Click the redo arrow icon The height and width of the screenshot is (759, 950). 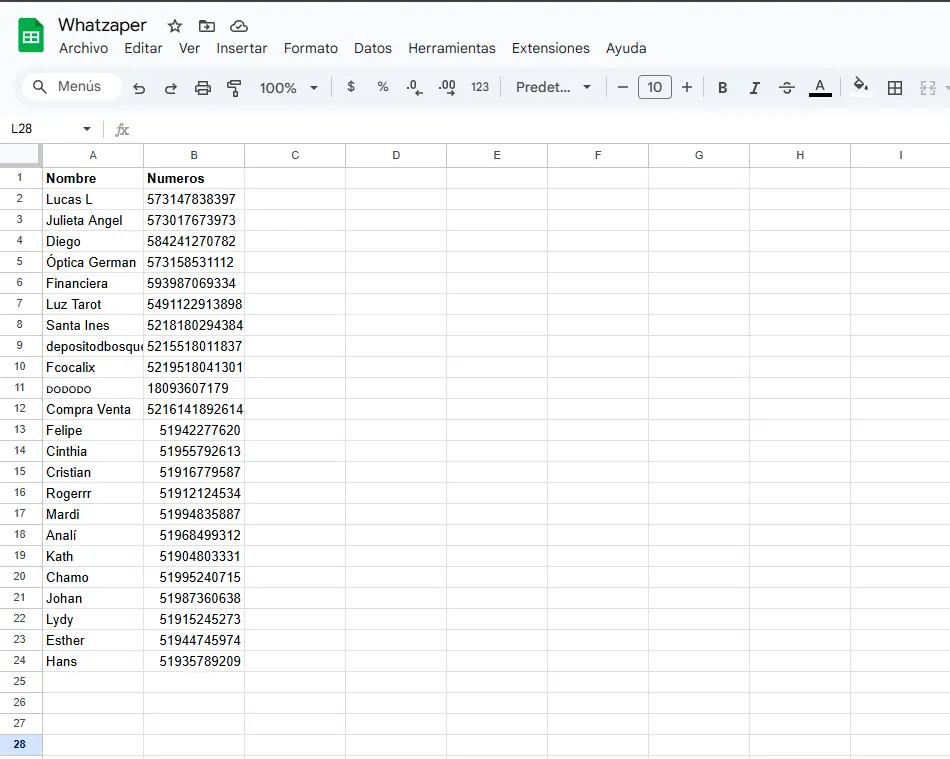pos(171,88)
